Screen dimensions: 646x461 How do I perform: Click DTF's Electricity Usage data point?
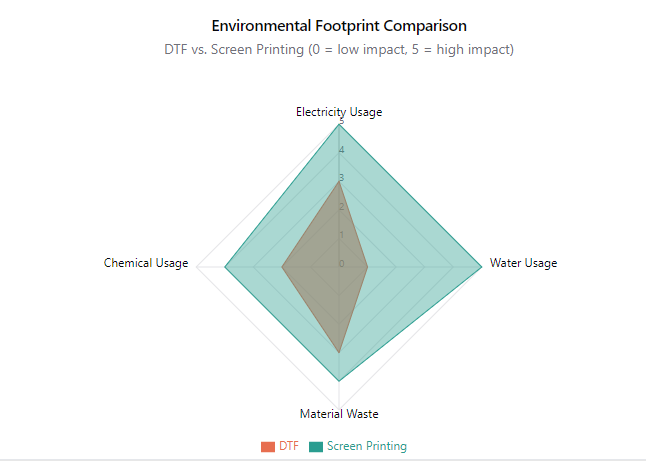click(339, 181)
